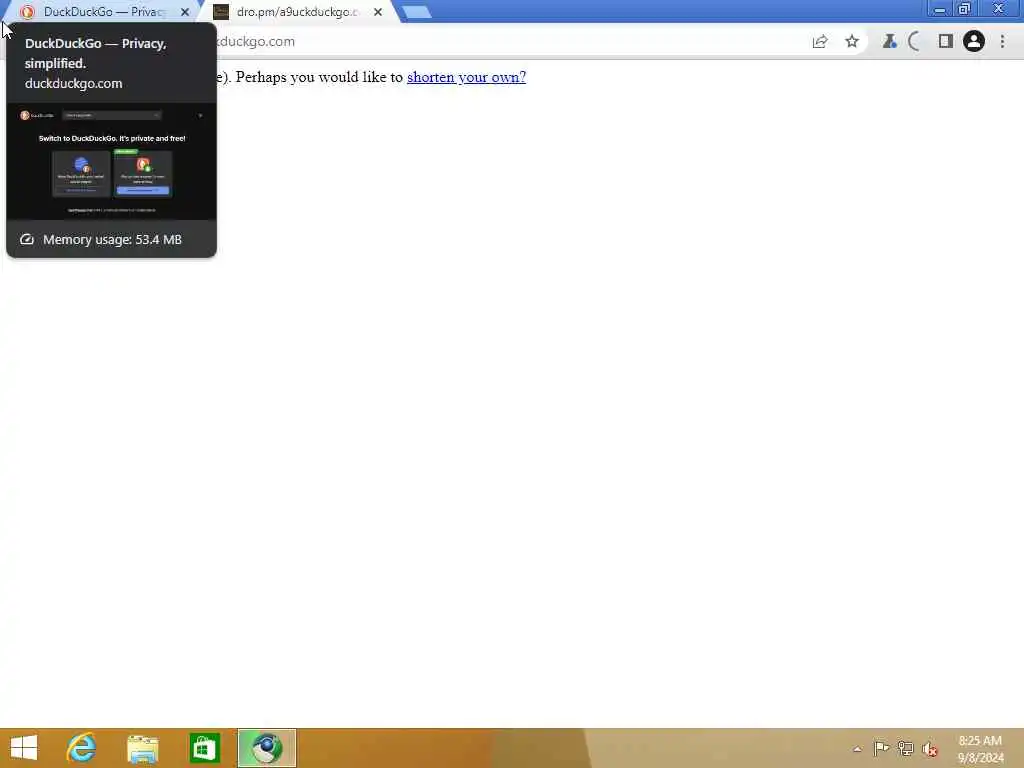Click the share page icon in address bar

[820, 42]
